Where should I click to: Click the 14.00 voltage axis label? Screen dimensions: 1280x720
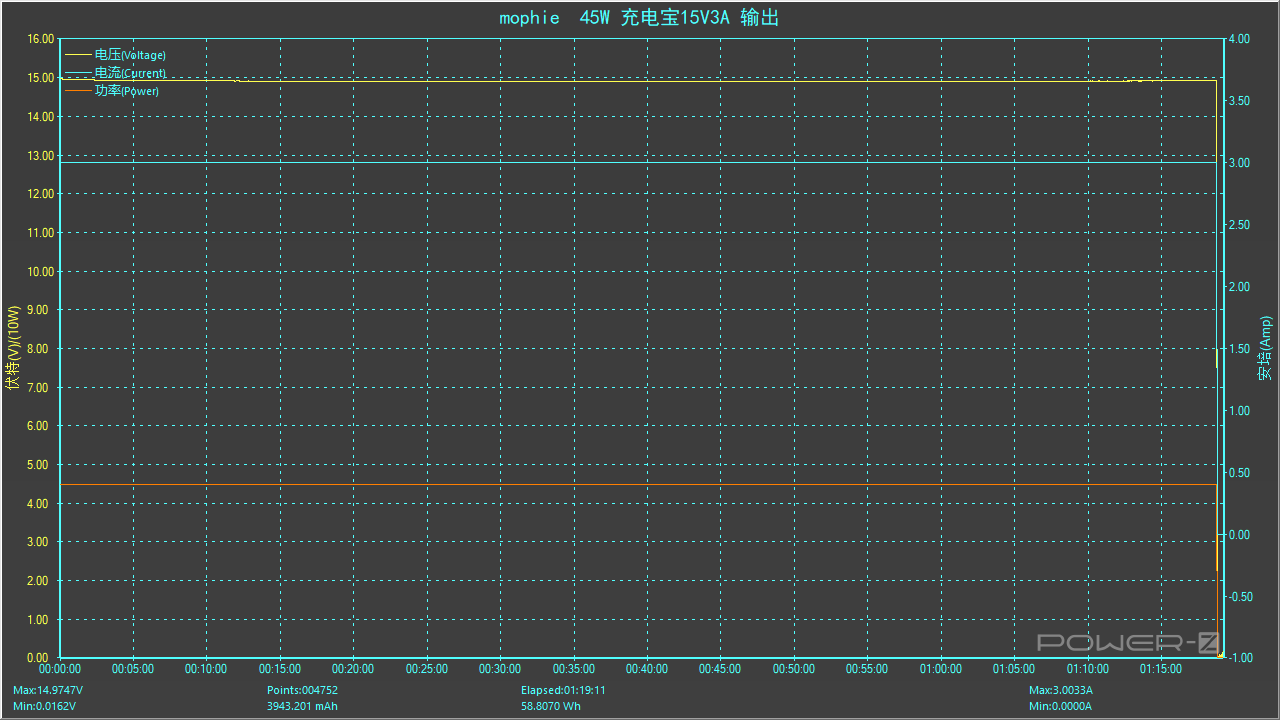click(x=40, y=117)
